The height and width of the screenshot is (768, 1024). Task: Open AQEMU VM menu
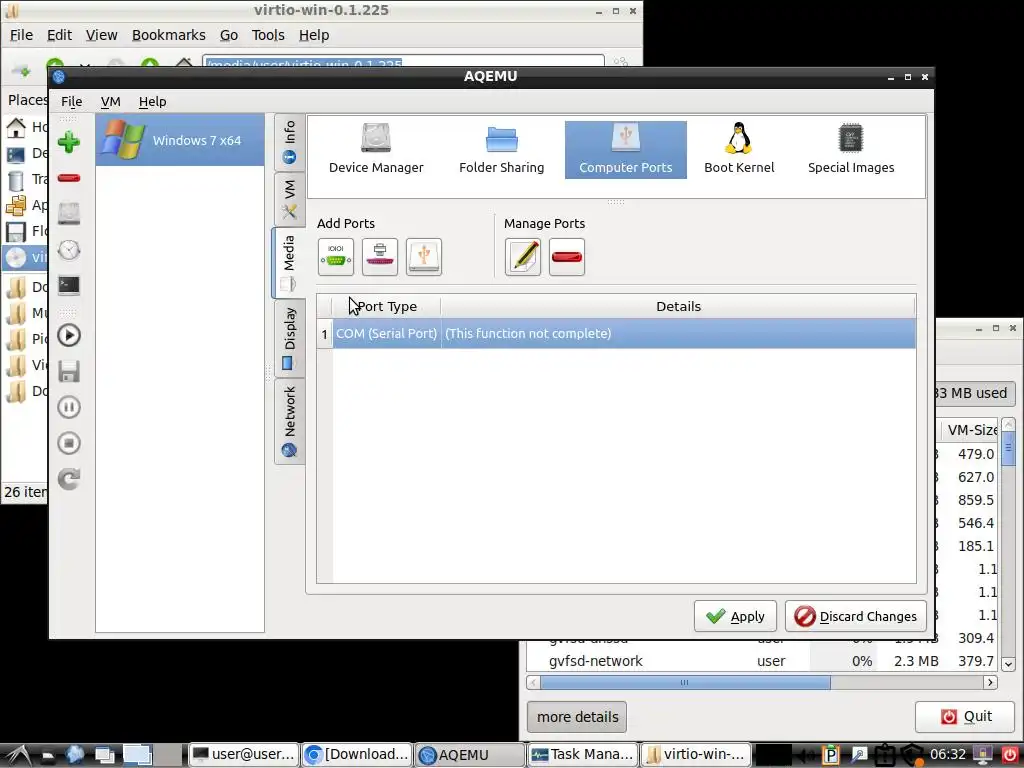point(110,101)
